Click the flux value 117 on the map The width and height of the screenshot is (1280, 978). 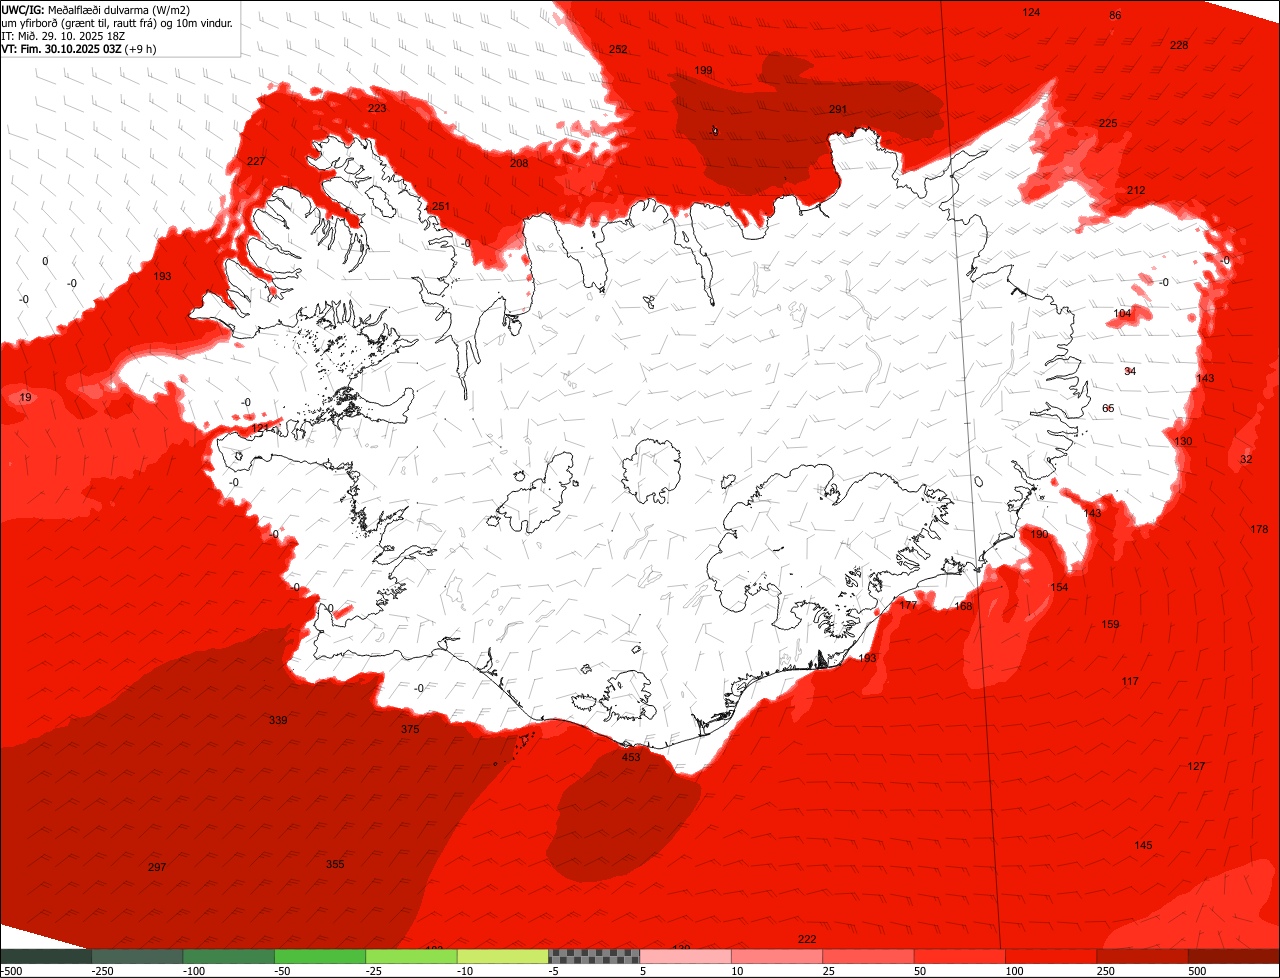1130,682
